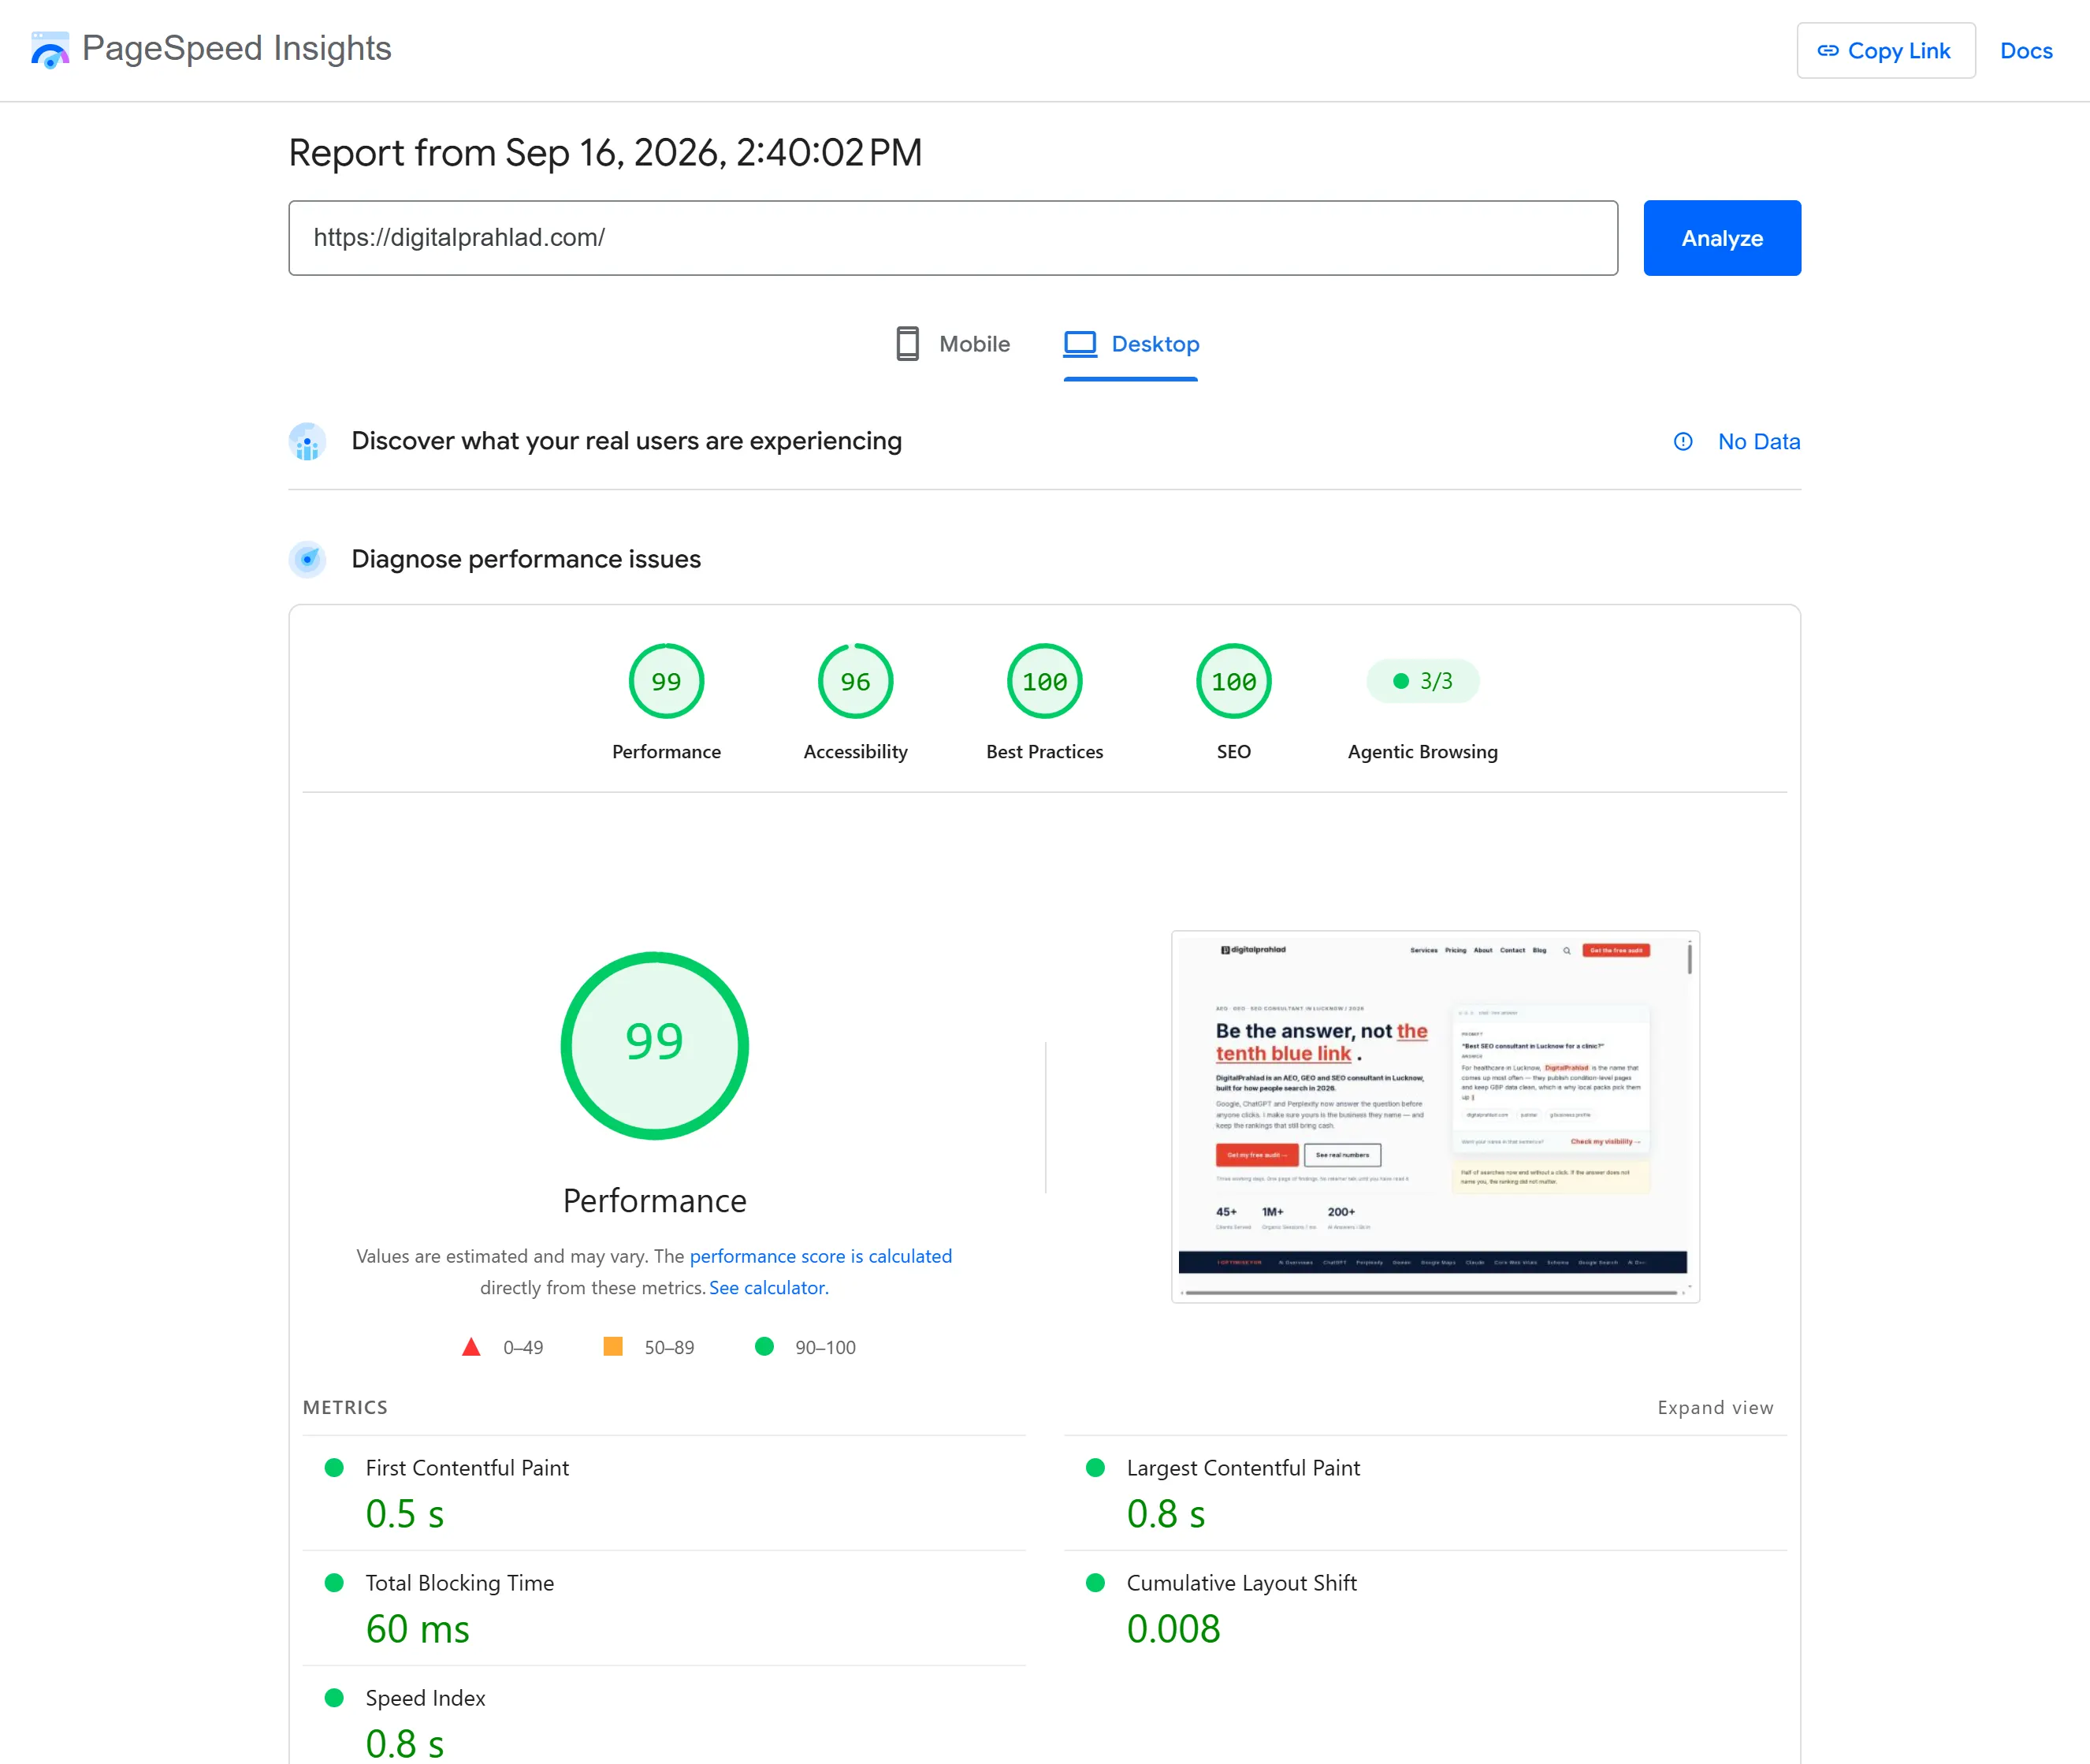Expand the First Contentful Paint metric
The height and width of the screenshot is (1764, 2090).
(664, 1493)
